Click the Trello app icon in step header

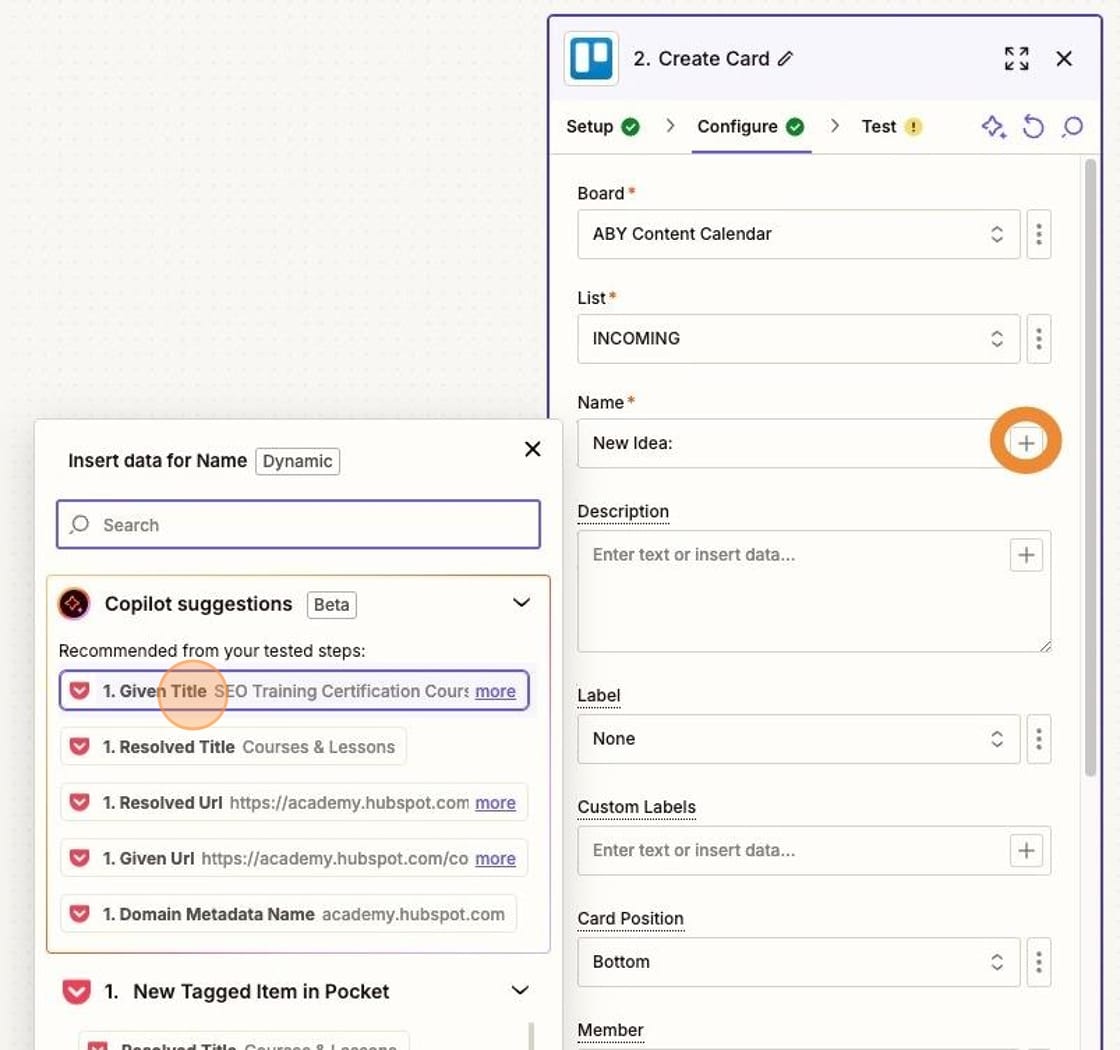(591, 58)
